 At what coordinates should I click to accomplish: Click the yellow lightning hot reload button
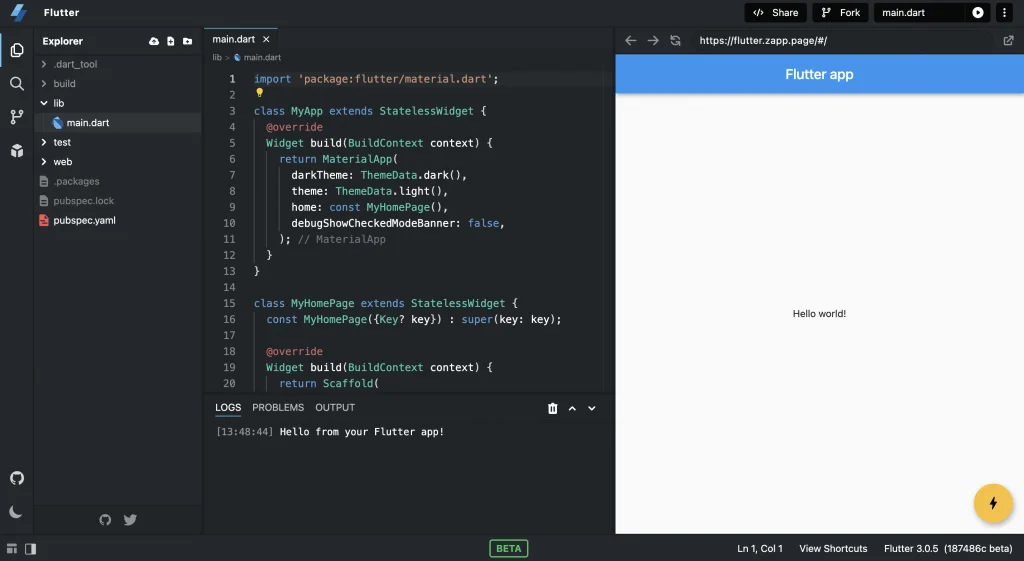coord(993,503)
